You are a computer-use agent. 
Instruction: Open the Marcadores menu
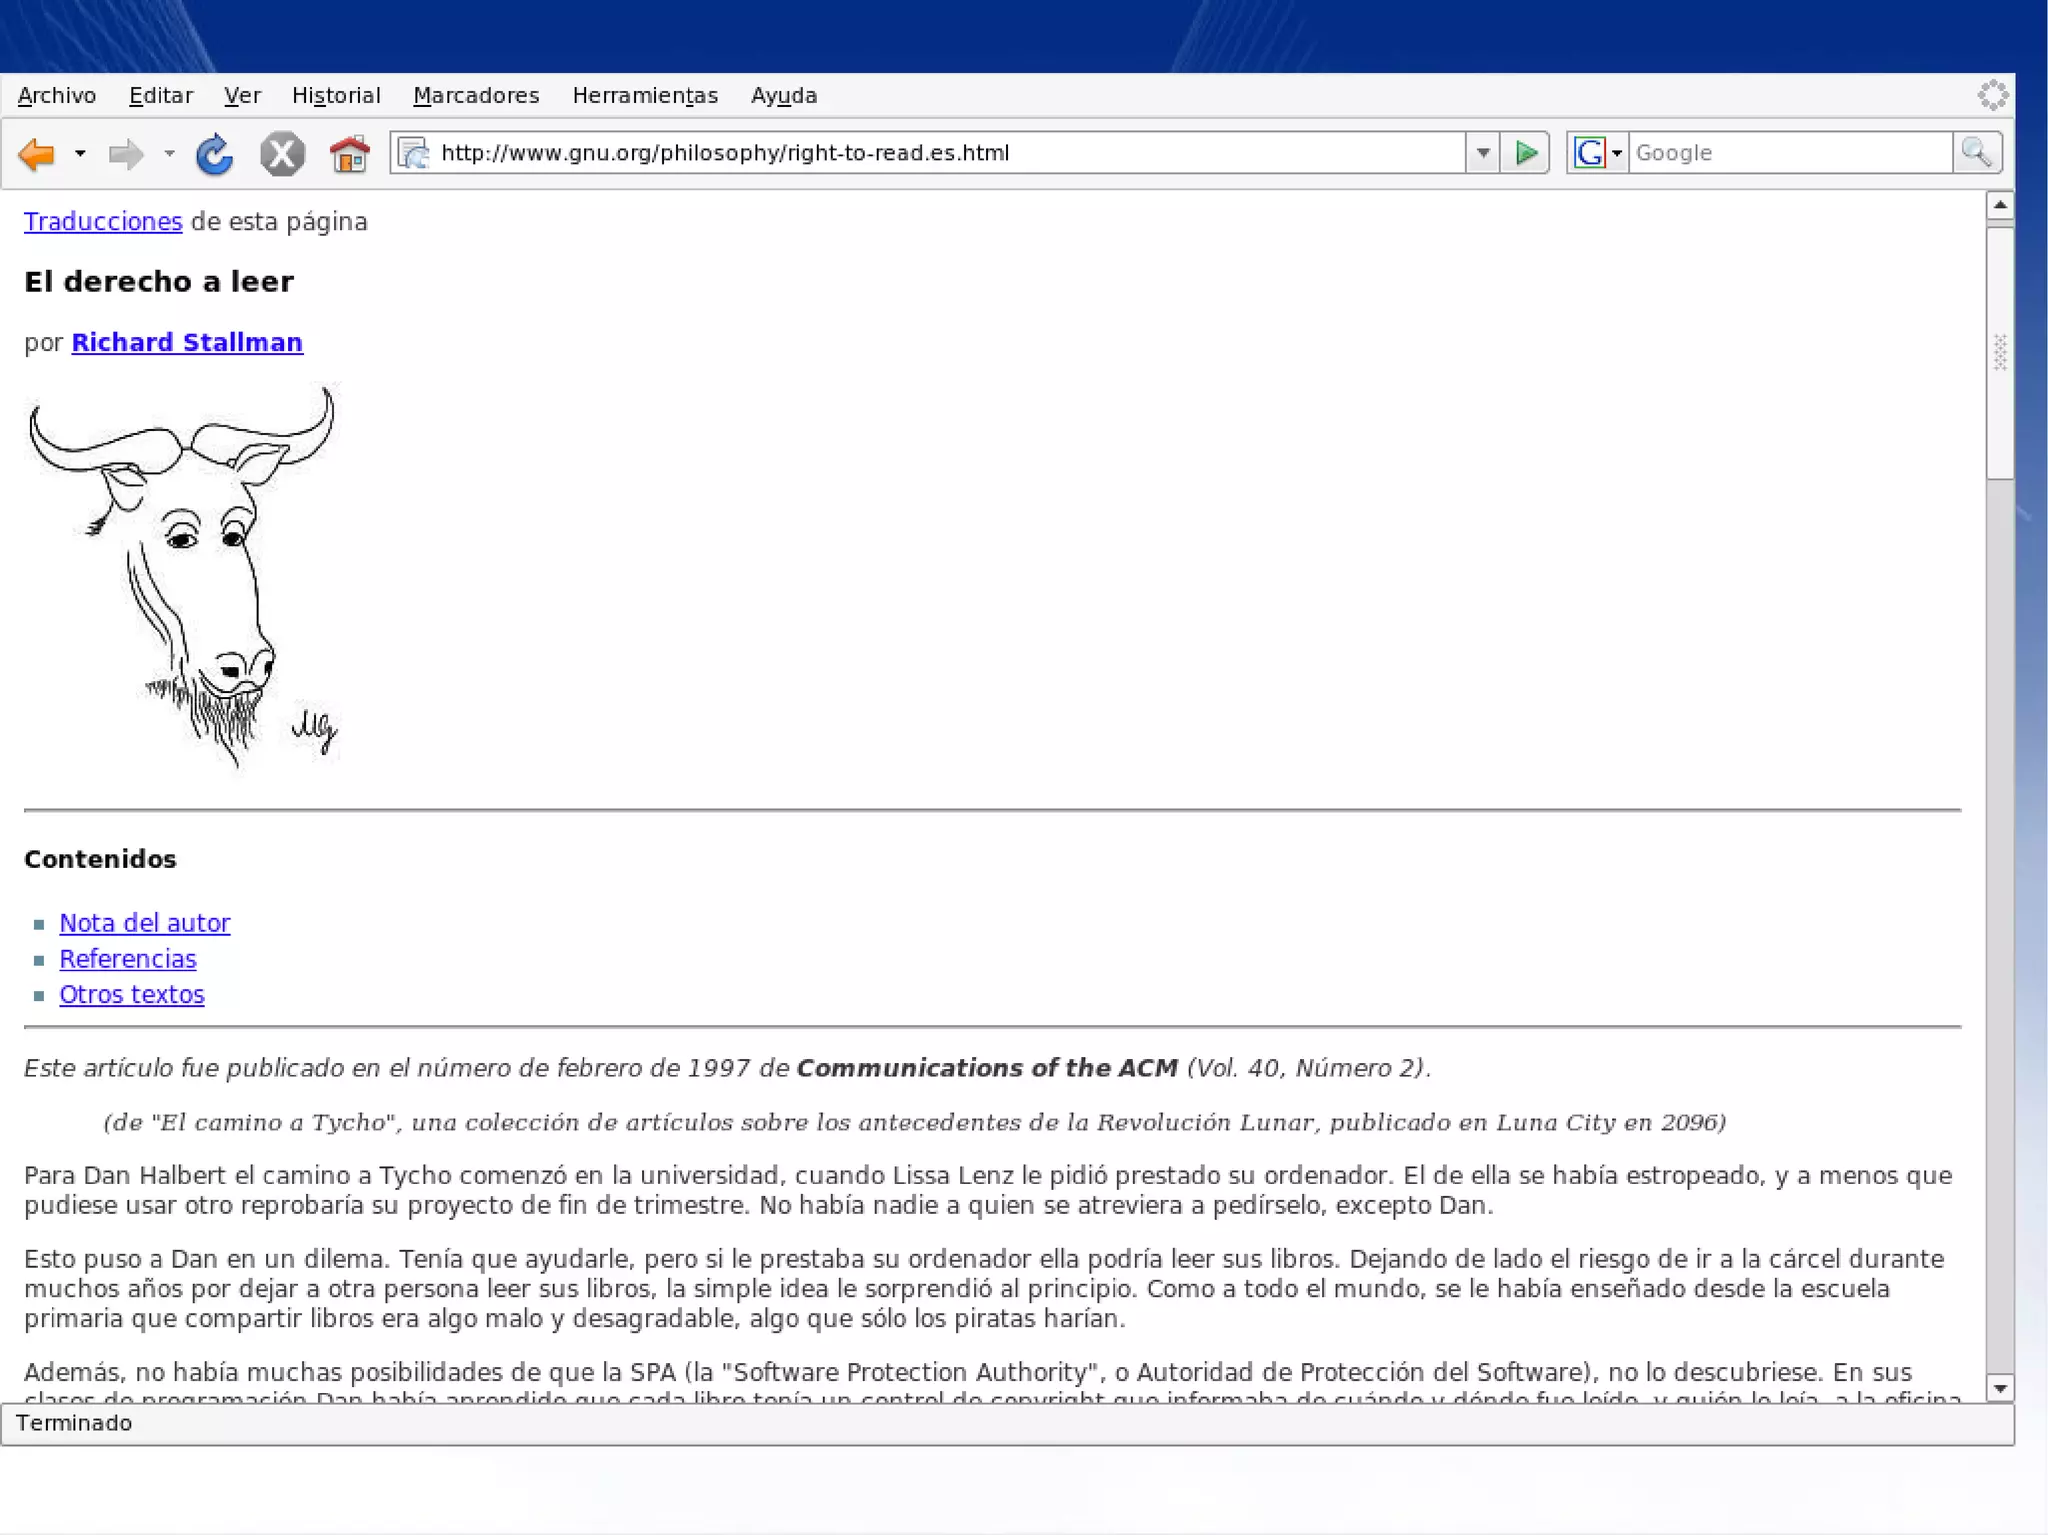pyautogui.click(x=476, y=96)
